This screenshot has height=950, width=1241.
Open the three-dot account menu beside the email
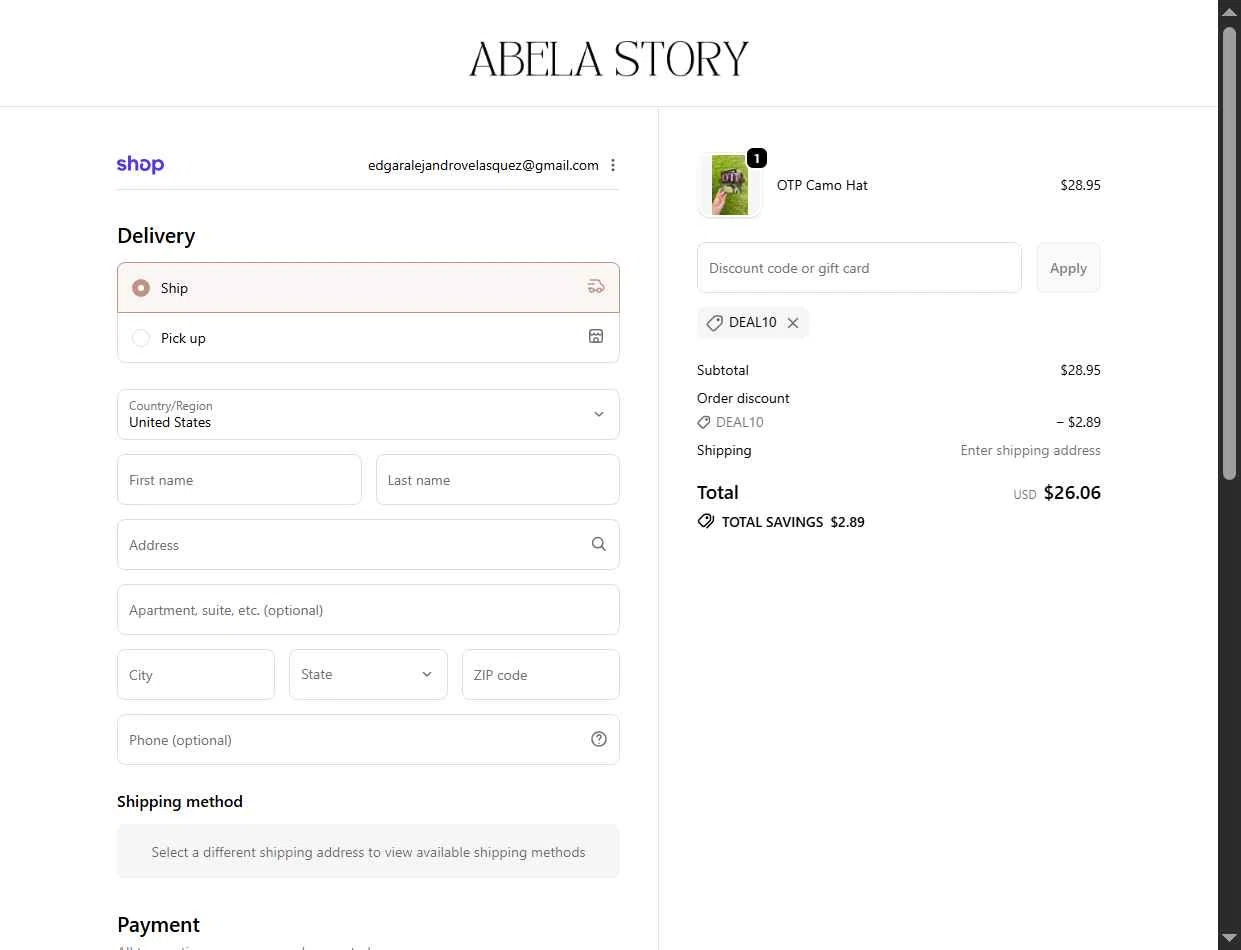[x=613, y=165]
